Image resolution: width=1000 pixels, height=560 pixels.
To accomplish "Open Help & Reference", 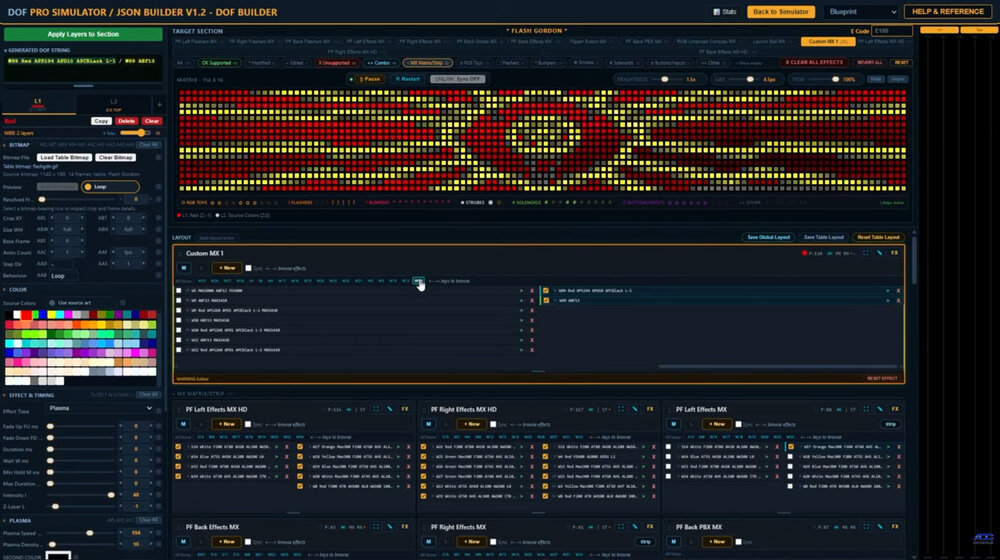I will pyautogui.click(x=947, y=11).
